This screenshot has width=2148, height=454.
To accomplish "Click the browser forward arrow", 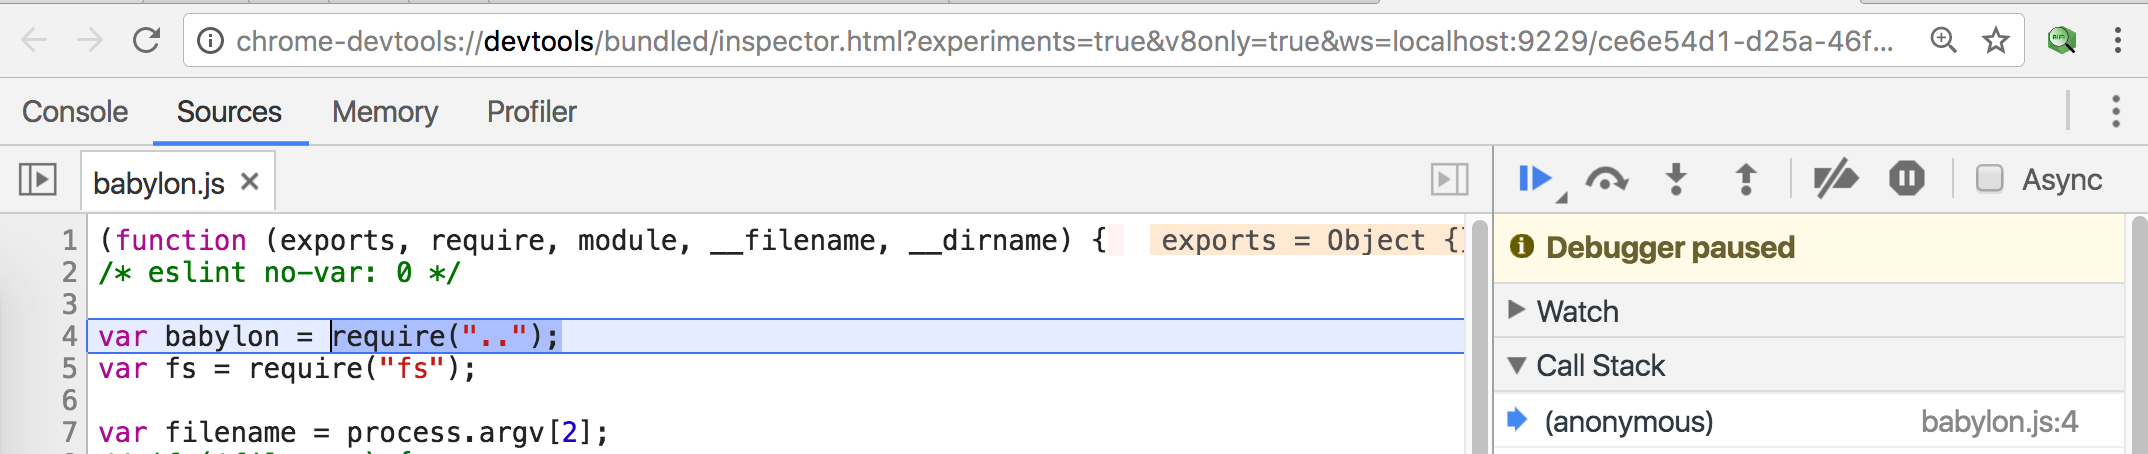I will [90, 40].
